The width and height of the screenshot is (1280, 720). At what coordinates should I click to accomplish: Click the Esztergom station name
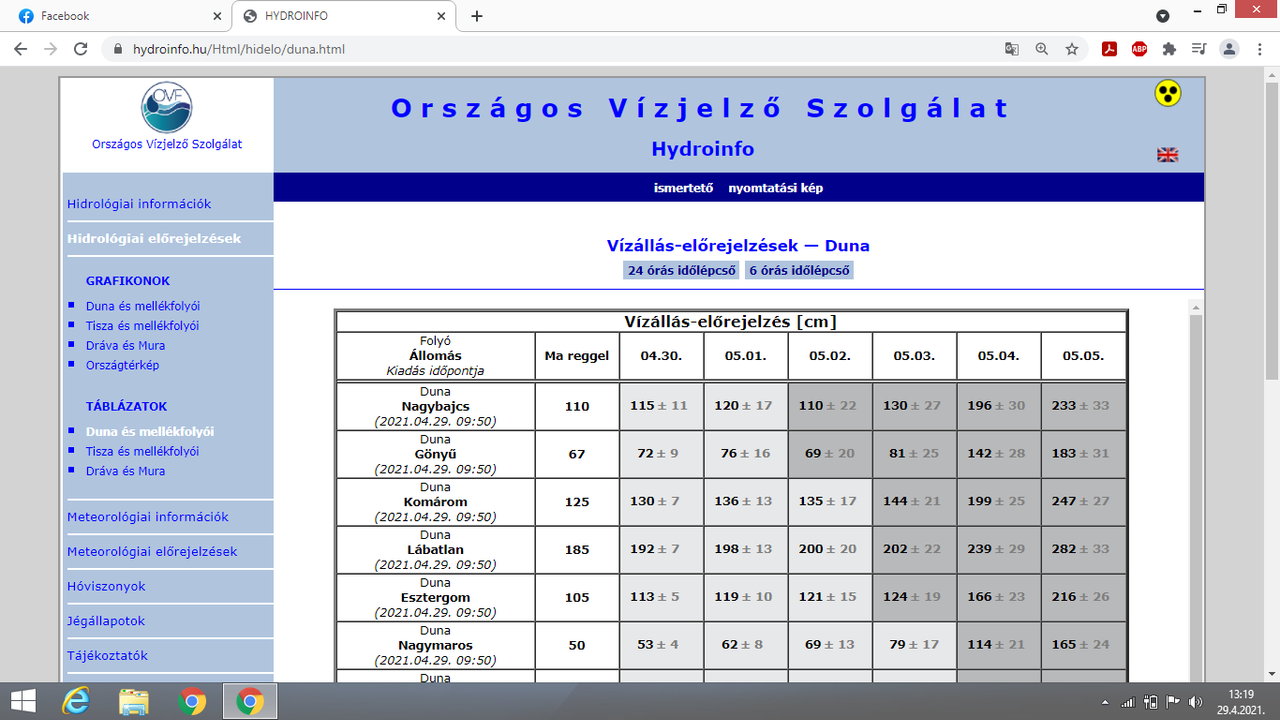coord(436,597)
